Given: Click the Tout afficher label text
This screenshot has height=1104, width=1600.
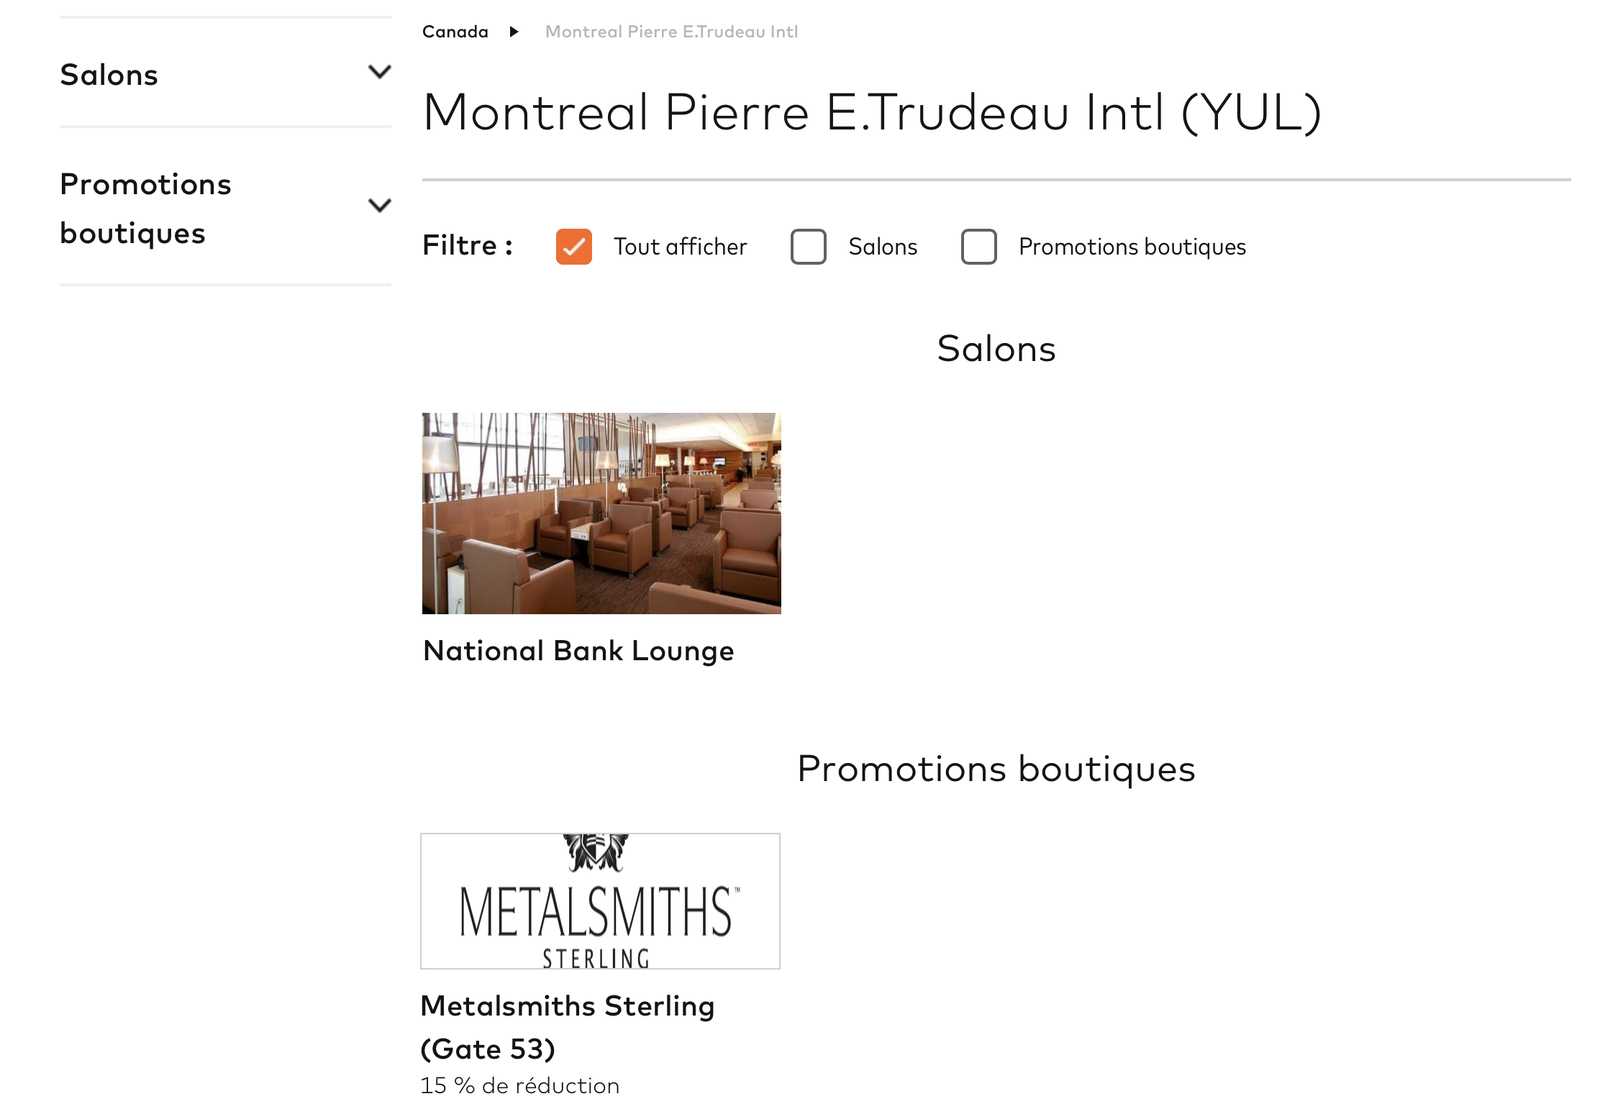Looking at the screenshot, I should coord(680,246).
